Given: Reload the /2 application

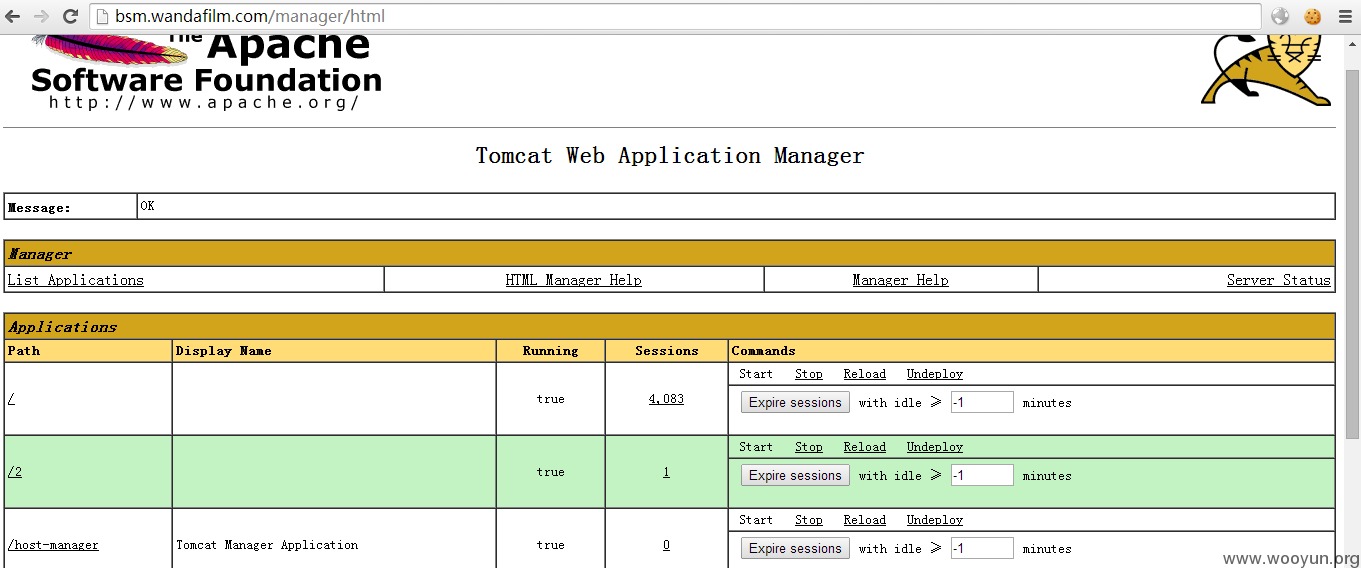Looking at the screenshot, I should click(x=865, y=447).
